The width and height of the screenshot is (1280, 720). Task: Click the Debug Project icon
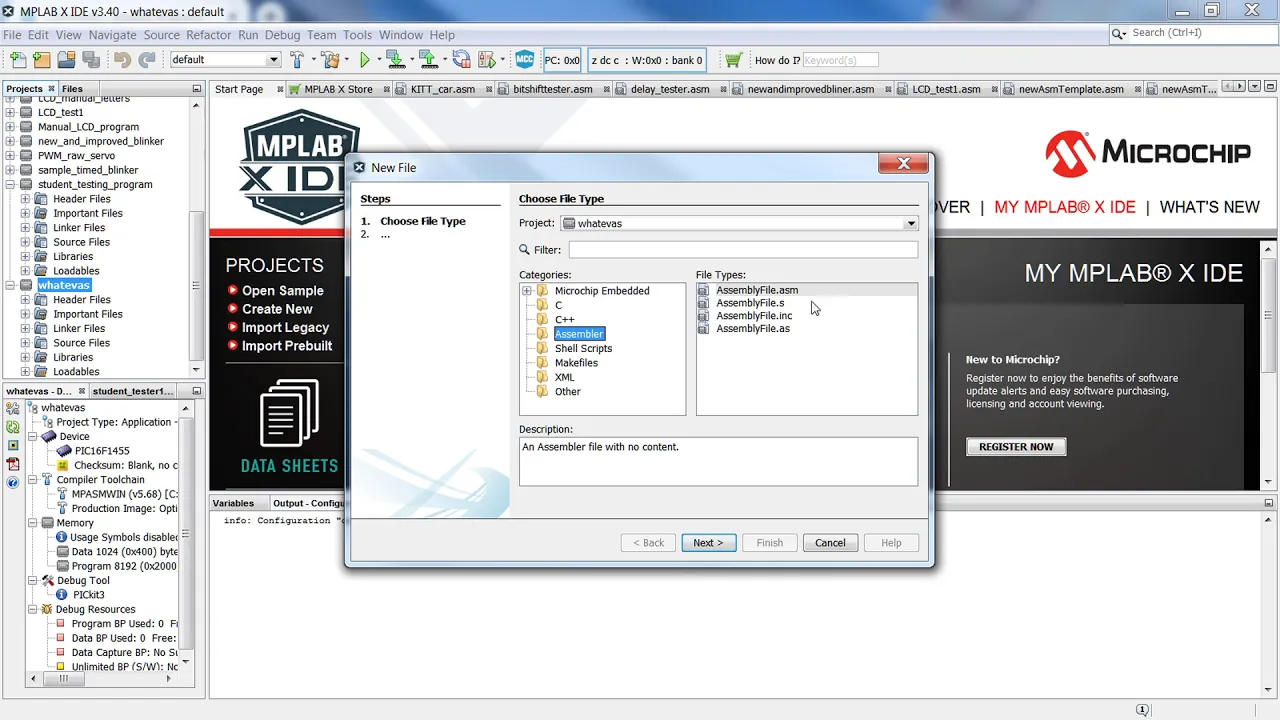point(488,60)
